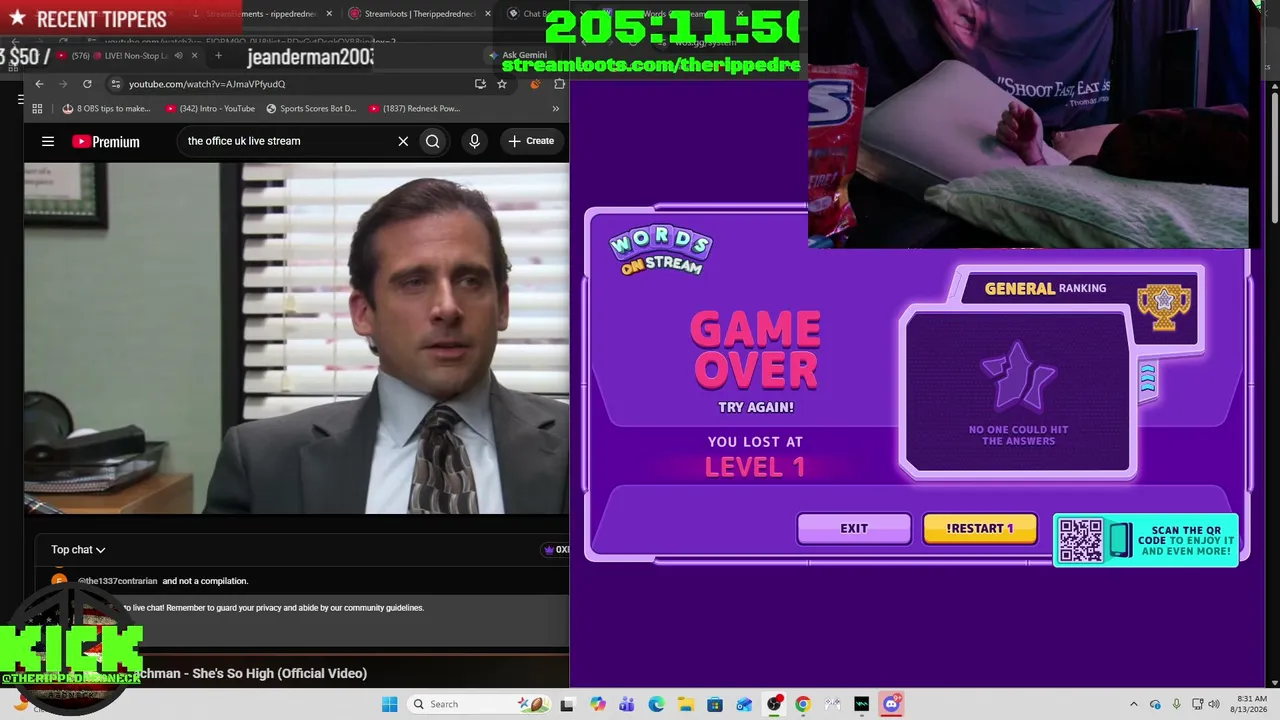This screenshot has height=720, width=1280.
Task: Open the YouTube Create button
Action: click(x=531, y=141)
